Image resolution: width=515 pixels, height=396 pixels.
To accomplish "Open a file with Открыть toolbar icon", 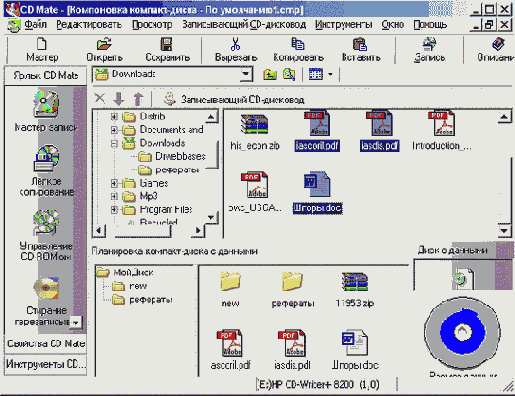I will tap(104, 49).
